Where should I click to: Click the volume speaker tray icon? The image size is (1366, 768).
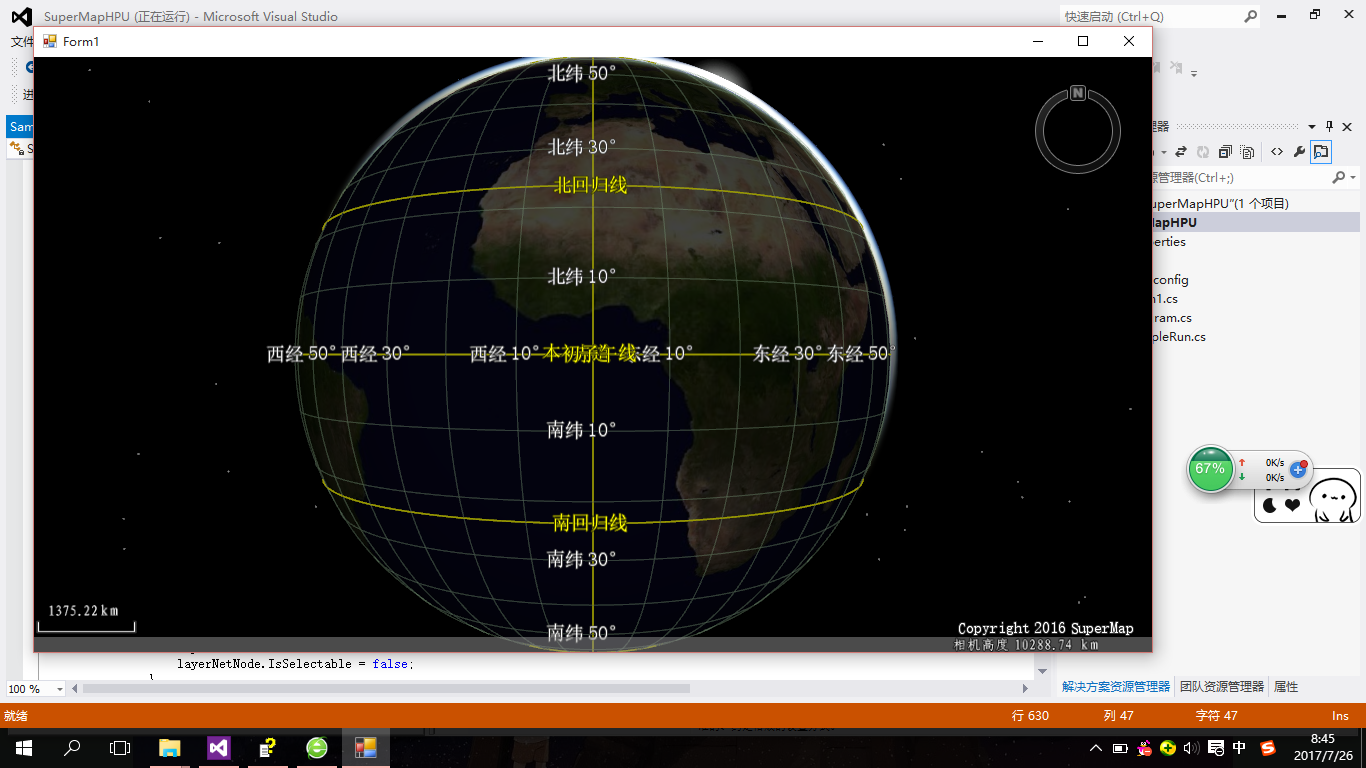click(1191, 748)
